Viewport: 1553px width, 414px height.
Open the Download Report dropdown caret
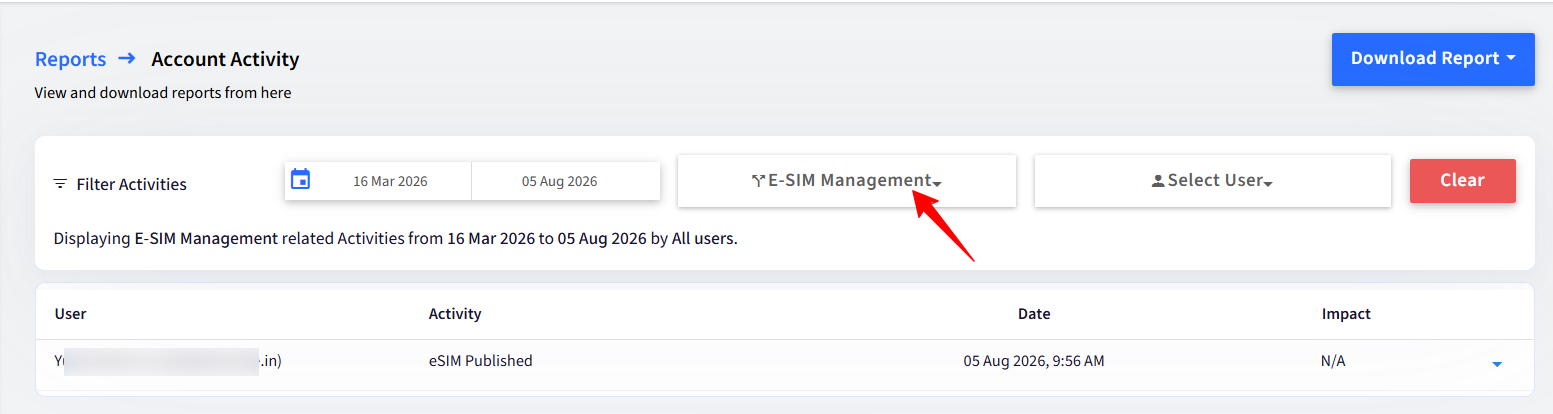1510,58
